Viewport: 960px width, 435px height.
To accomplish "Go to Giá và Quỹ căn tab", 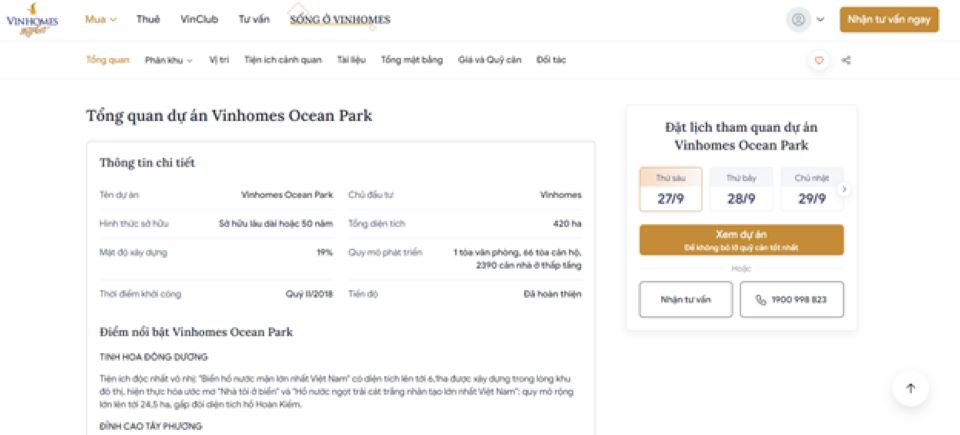I will tap(490, 60).
